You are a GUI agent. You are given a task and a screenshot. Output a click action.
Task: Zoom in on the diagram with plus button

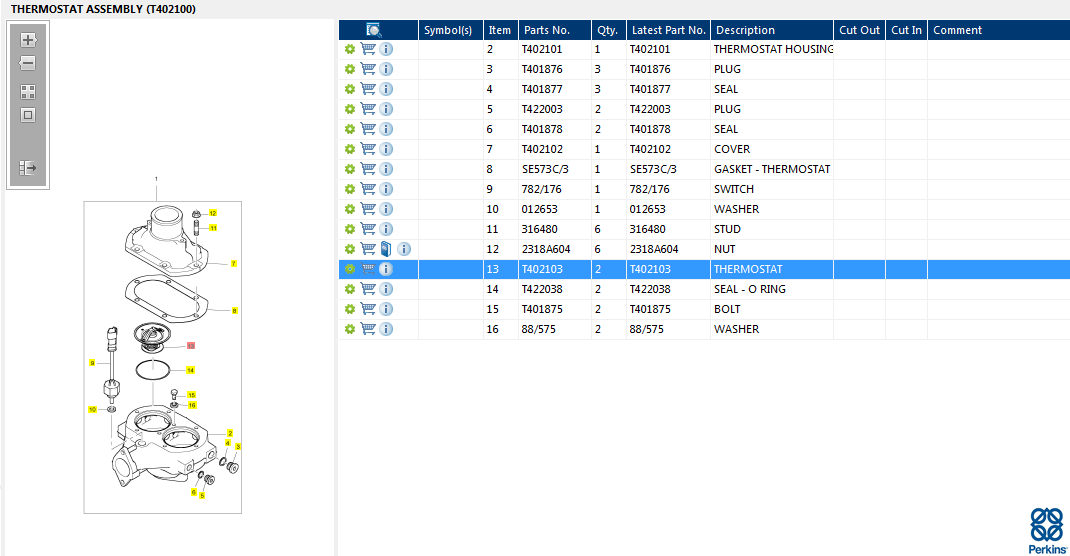tap(28, 40)
